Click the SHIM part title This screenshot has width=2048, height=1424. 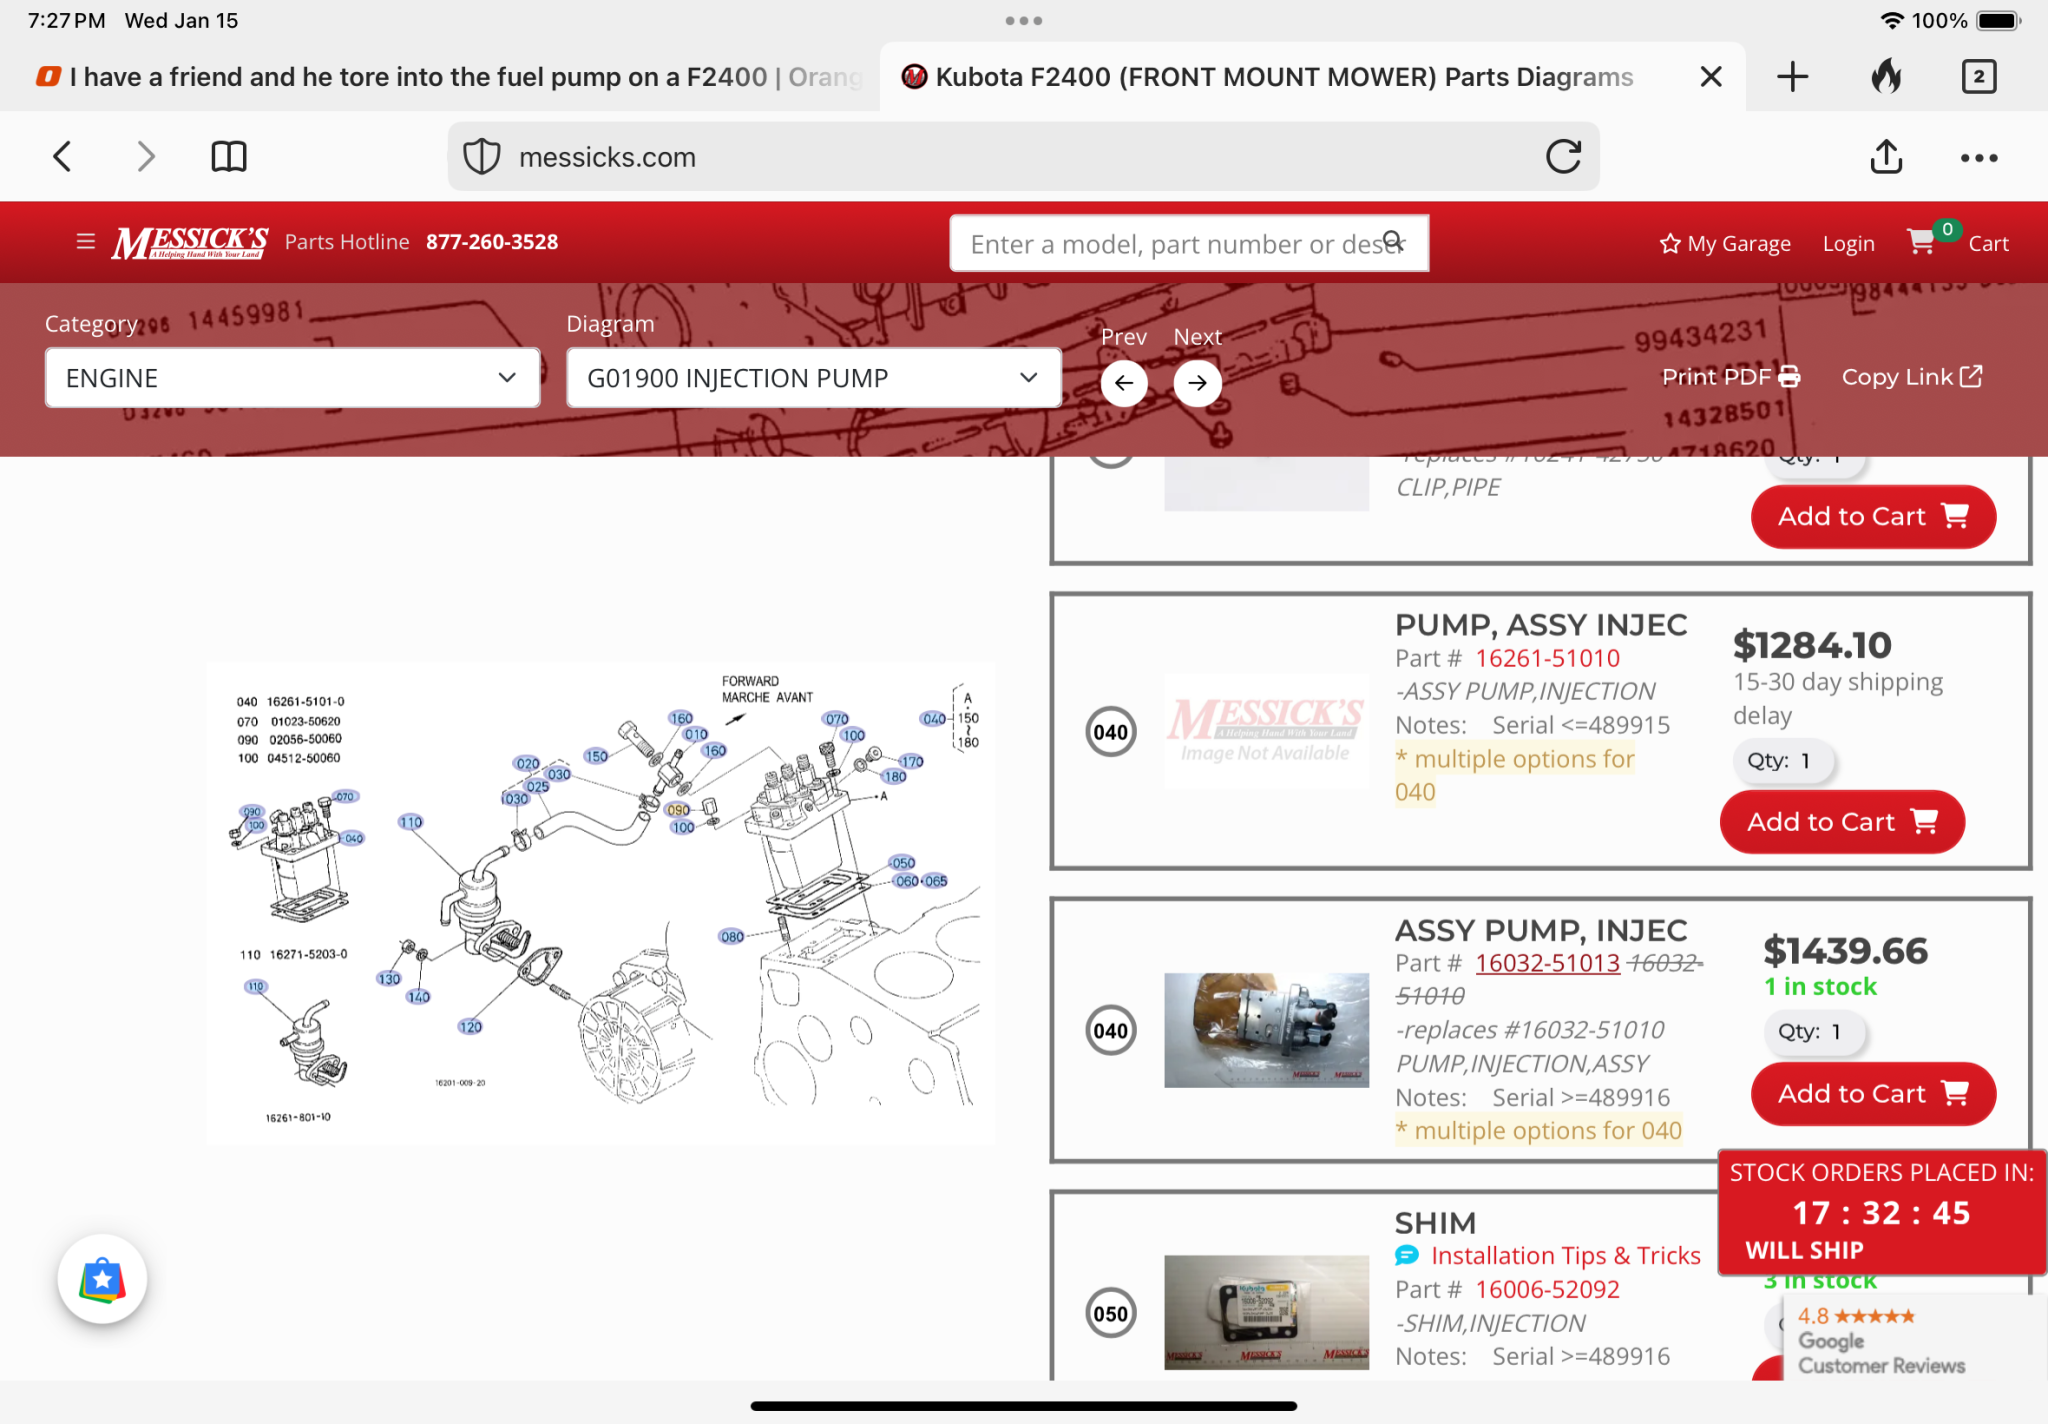[x=1435, y=1223]
